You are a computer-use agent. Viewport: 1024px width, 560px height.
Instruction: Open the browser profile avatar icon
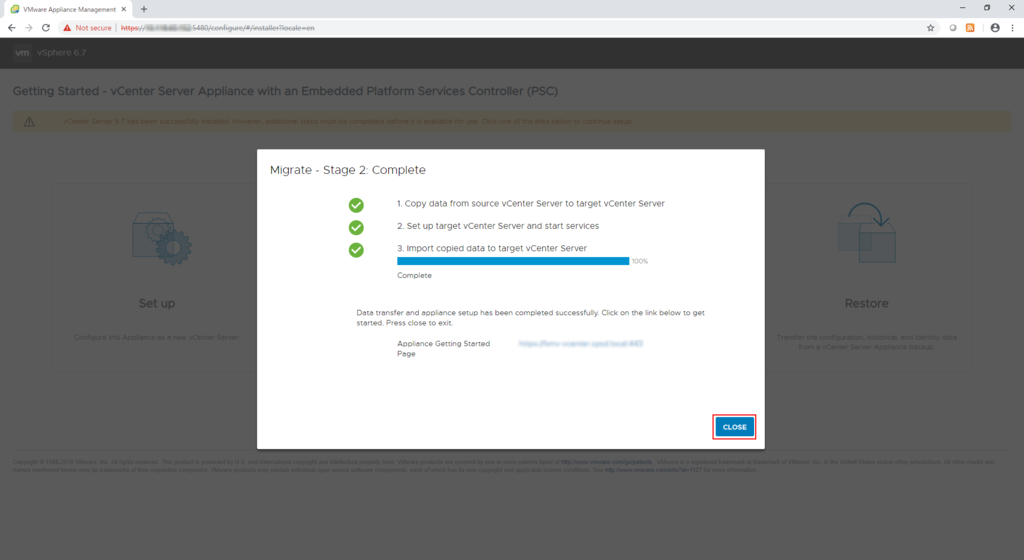pyautogui.click(x=995, y=28)
